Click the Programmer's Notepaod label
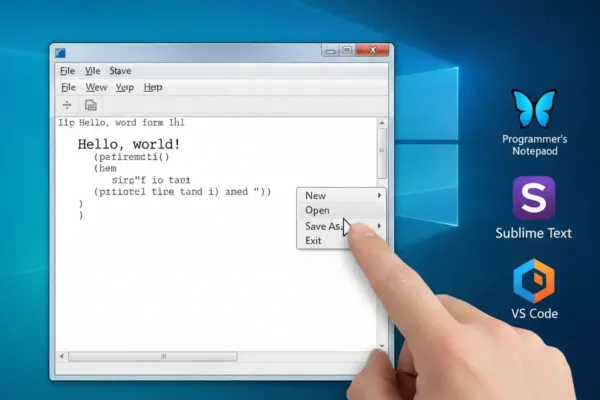Image resolution: width=600 pixels, height=400 pixels. [535, 145]
